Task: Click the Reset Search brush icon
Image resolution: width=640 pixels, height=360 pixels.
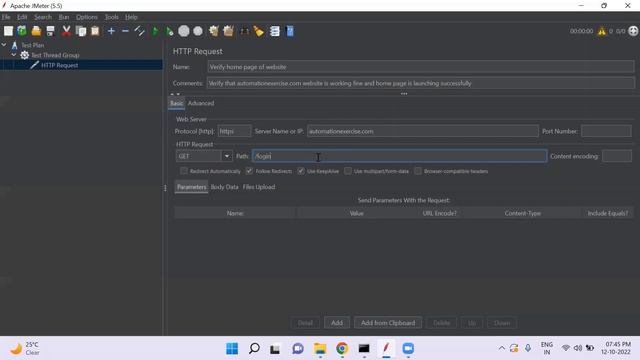Action: pyautogui.click(x=259, y=31)
